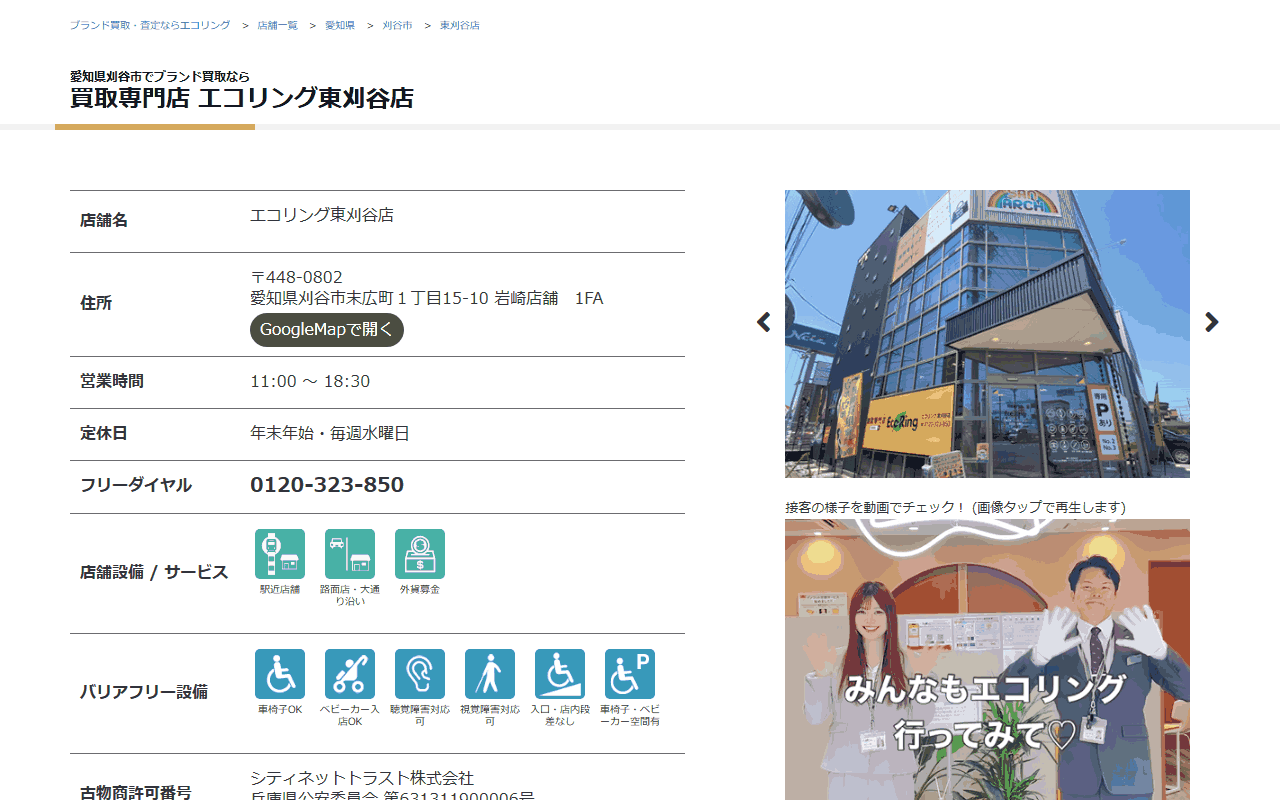Click the donation box (外貨募金) icon
This screenshot has width=1280, height=800.
click(420, 554)
